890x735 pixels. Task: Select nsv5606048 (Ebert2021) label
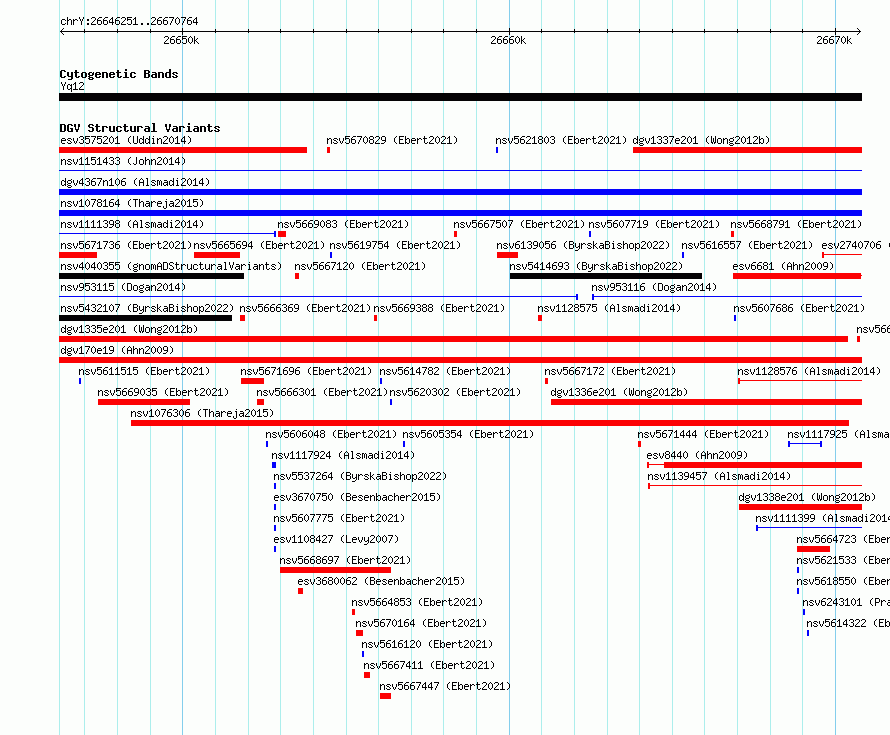[331, 434]
